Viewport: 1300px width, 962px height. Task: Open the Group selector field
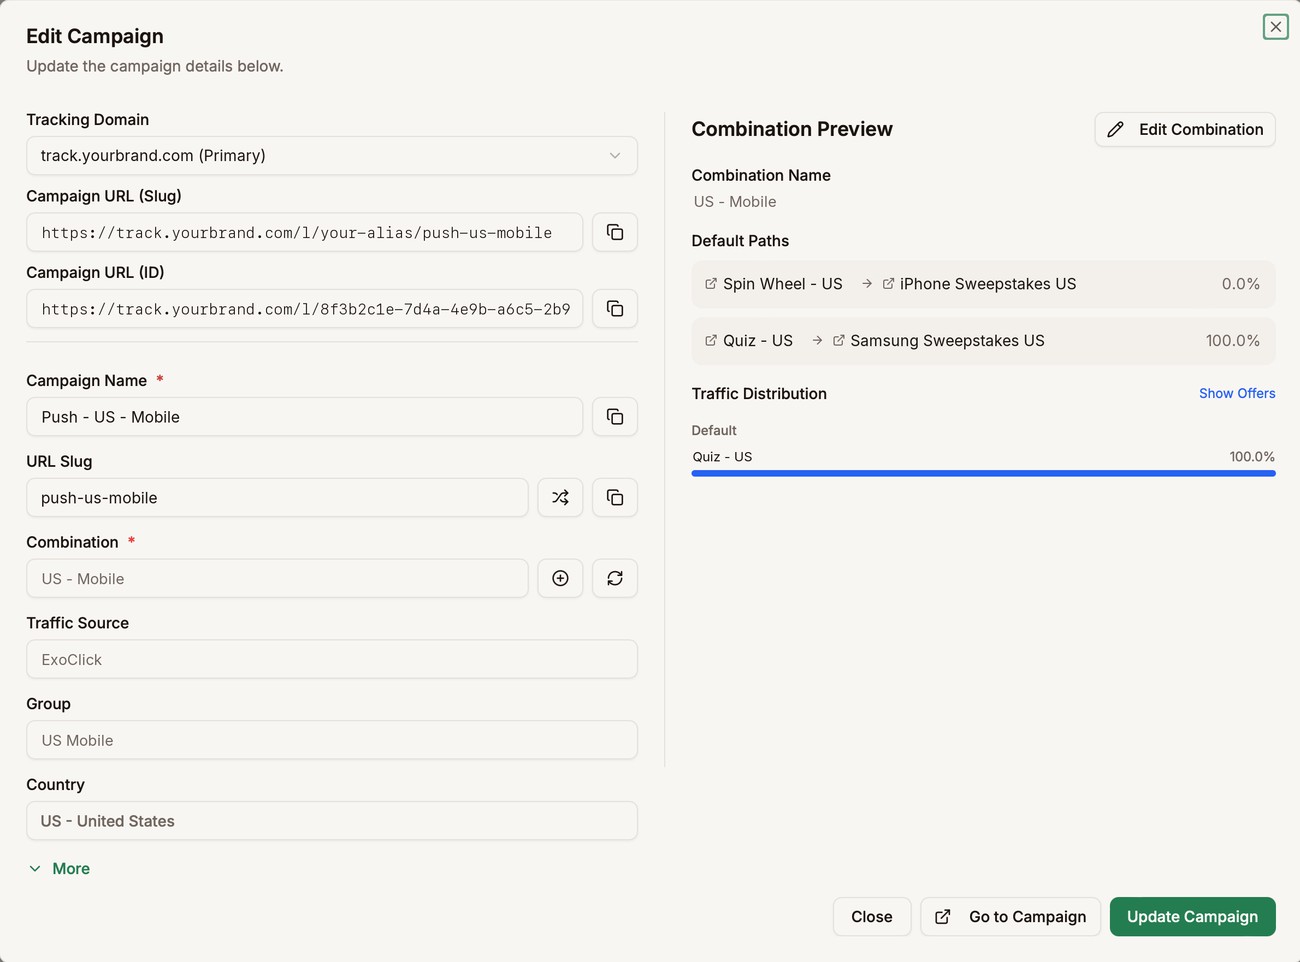click(x=332, y=741)
